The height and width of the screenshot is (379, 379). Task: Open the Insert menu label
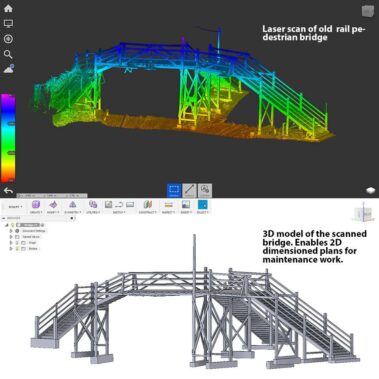point(186,212)
